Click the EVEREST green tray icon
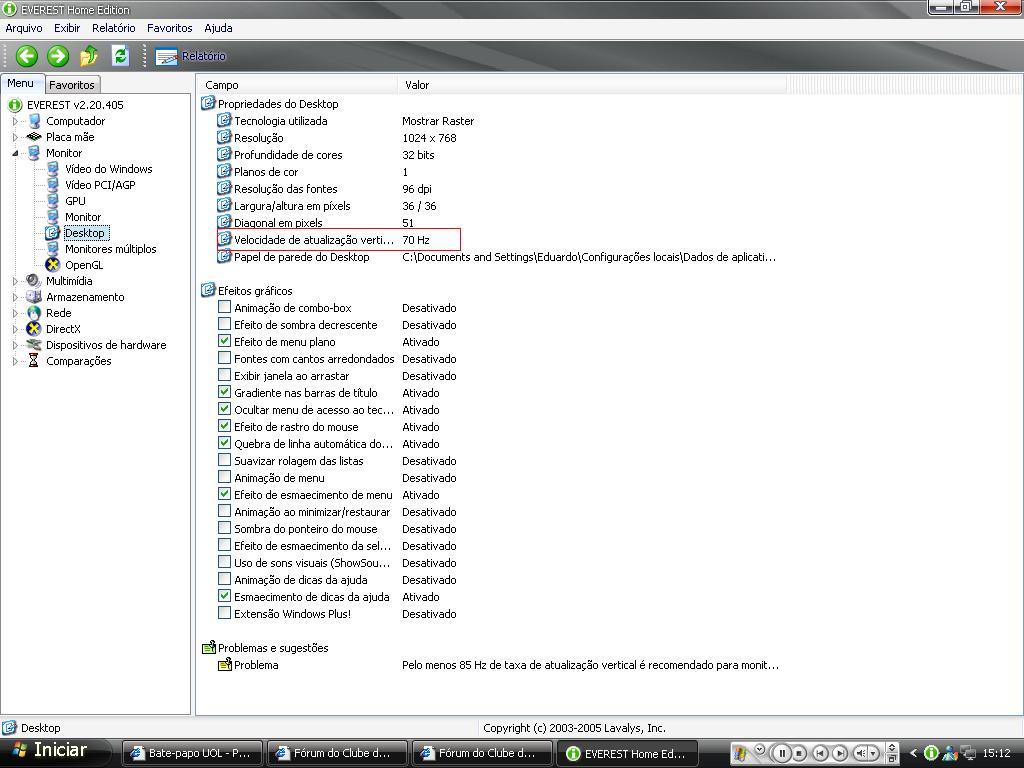This screenshot has width=1024, height=768. tap(932, 754)
